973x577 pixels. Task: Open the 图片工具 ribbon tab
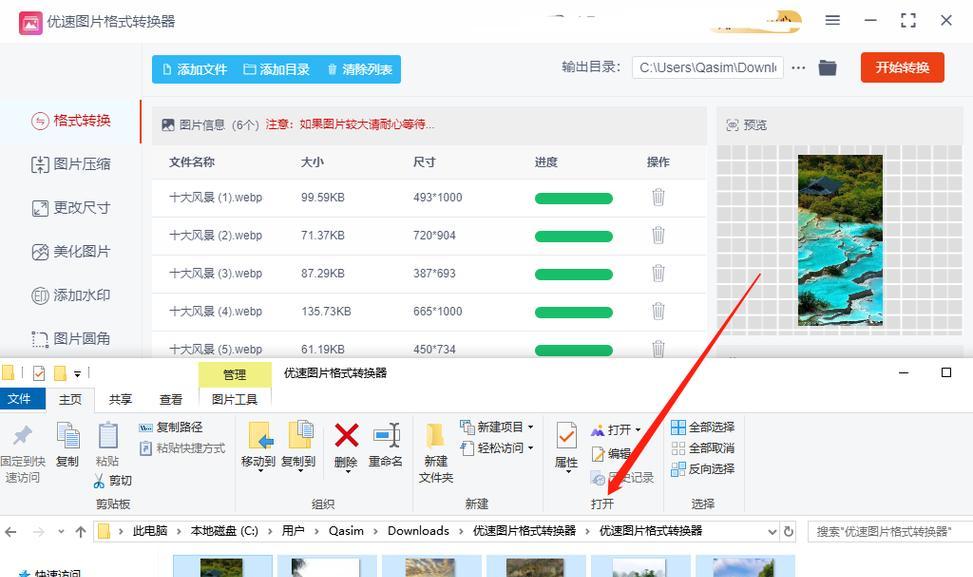(235, 400)
